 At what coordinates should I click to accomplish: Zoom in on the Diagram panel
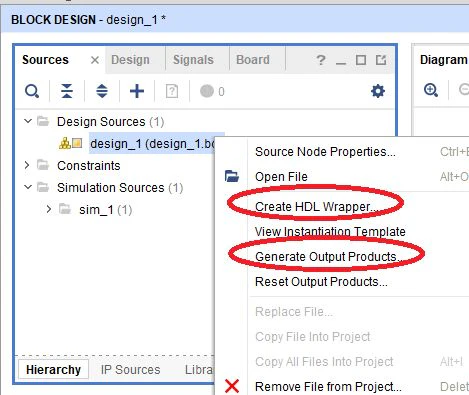tap(431, 90)
